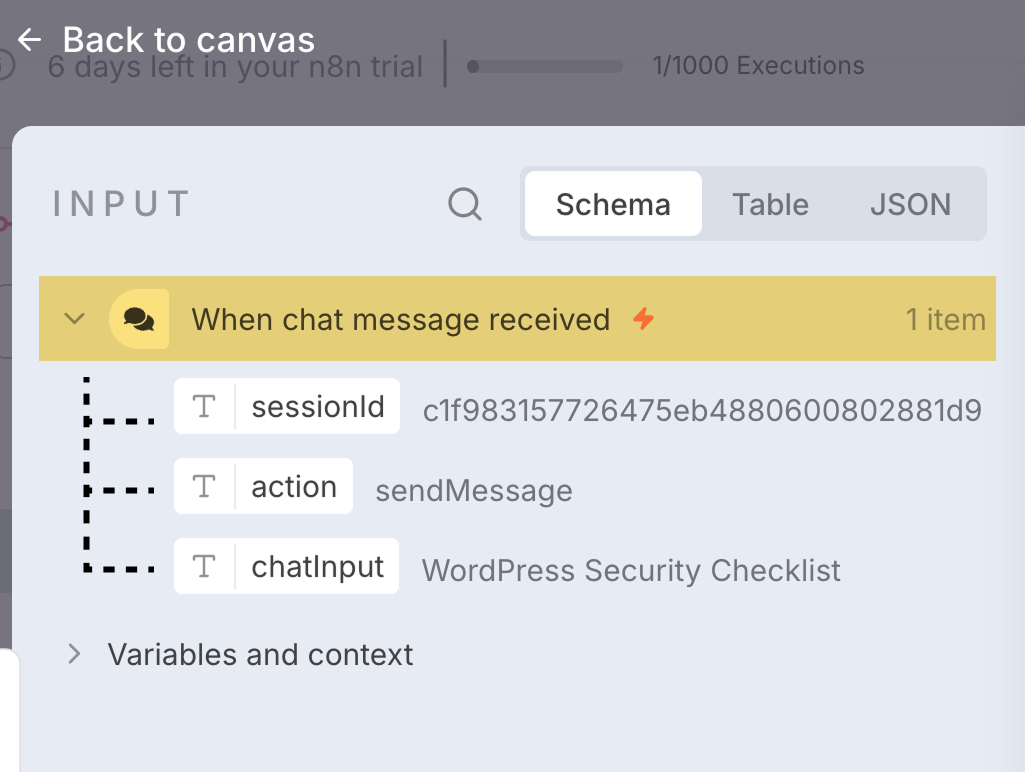1025x772 pixels.
Task: Click the orange lightning bolt icon
Action: tap(644, 319)
